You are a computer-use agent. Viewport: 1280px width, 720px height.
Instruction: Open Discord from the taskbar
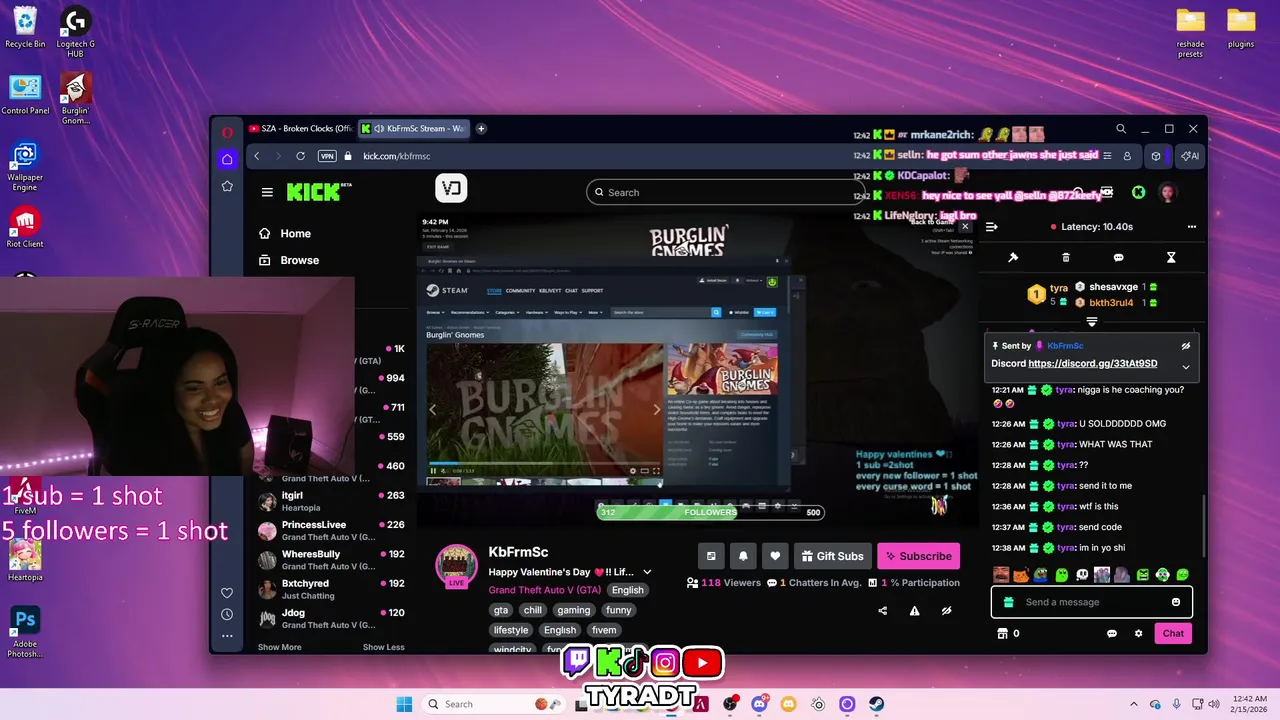click(759, 704)
